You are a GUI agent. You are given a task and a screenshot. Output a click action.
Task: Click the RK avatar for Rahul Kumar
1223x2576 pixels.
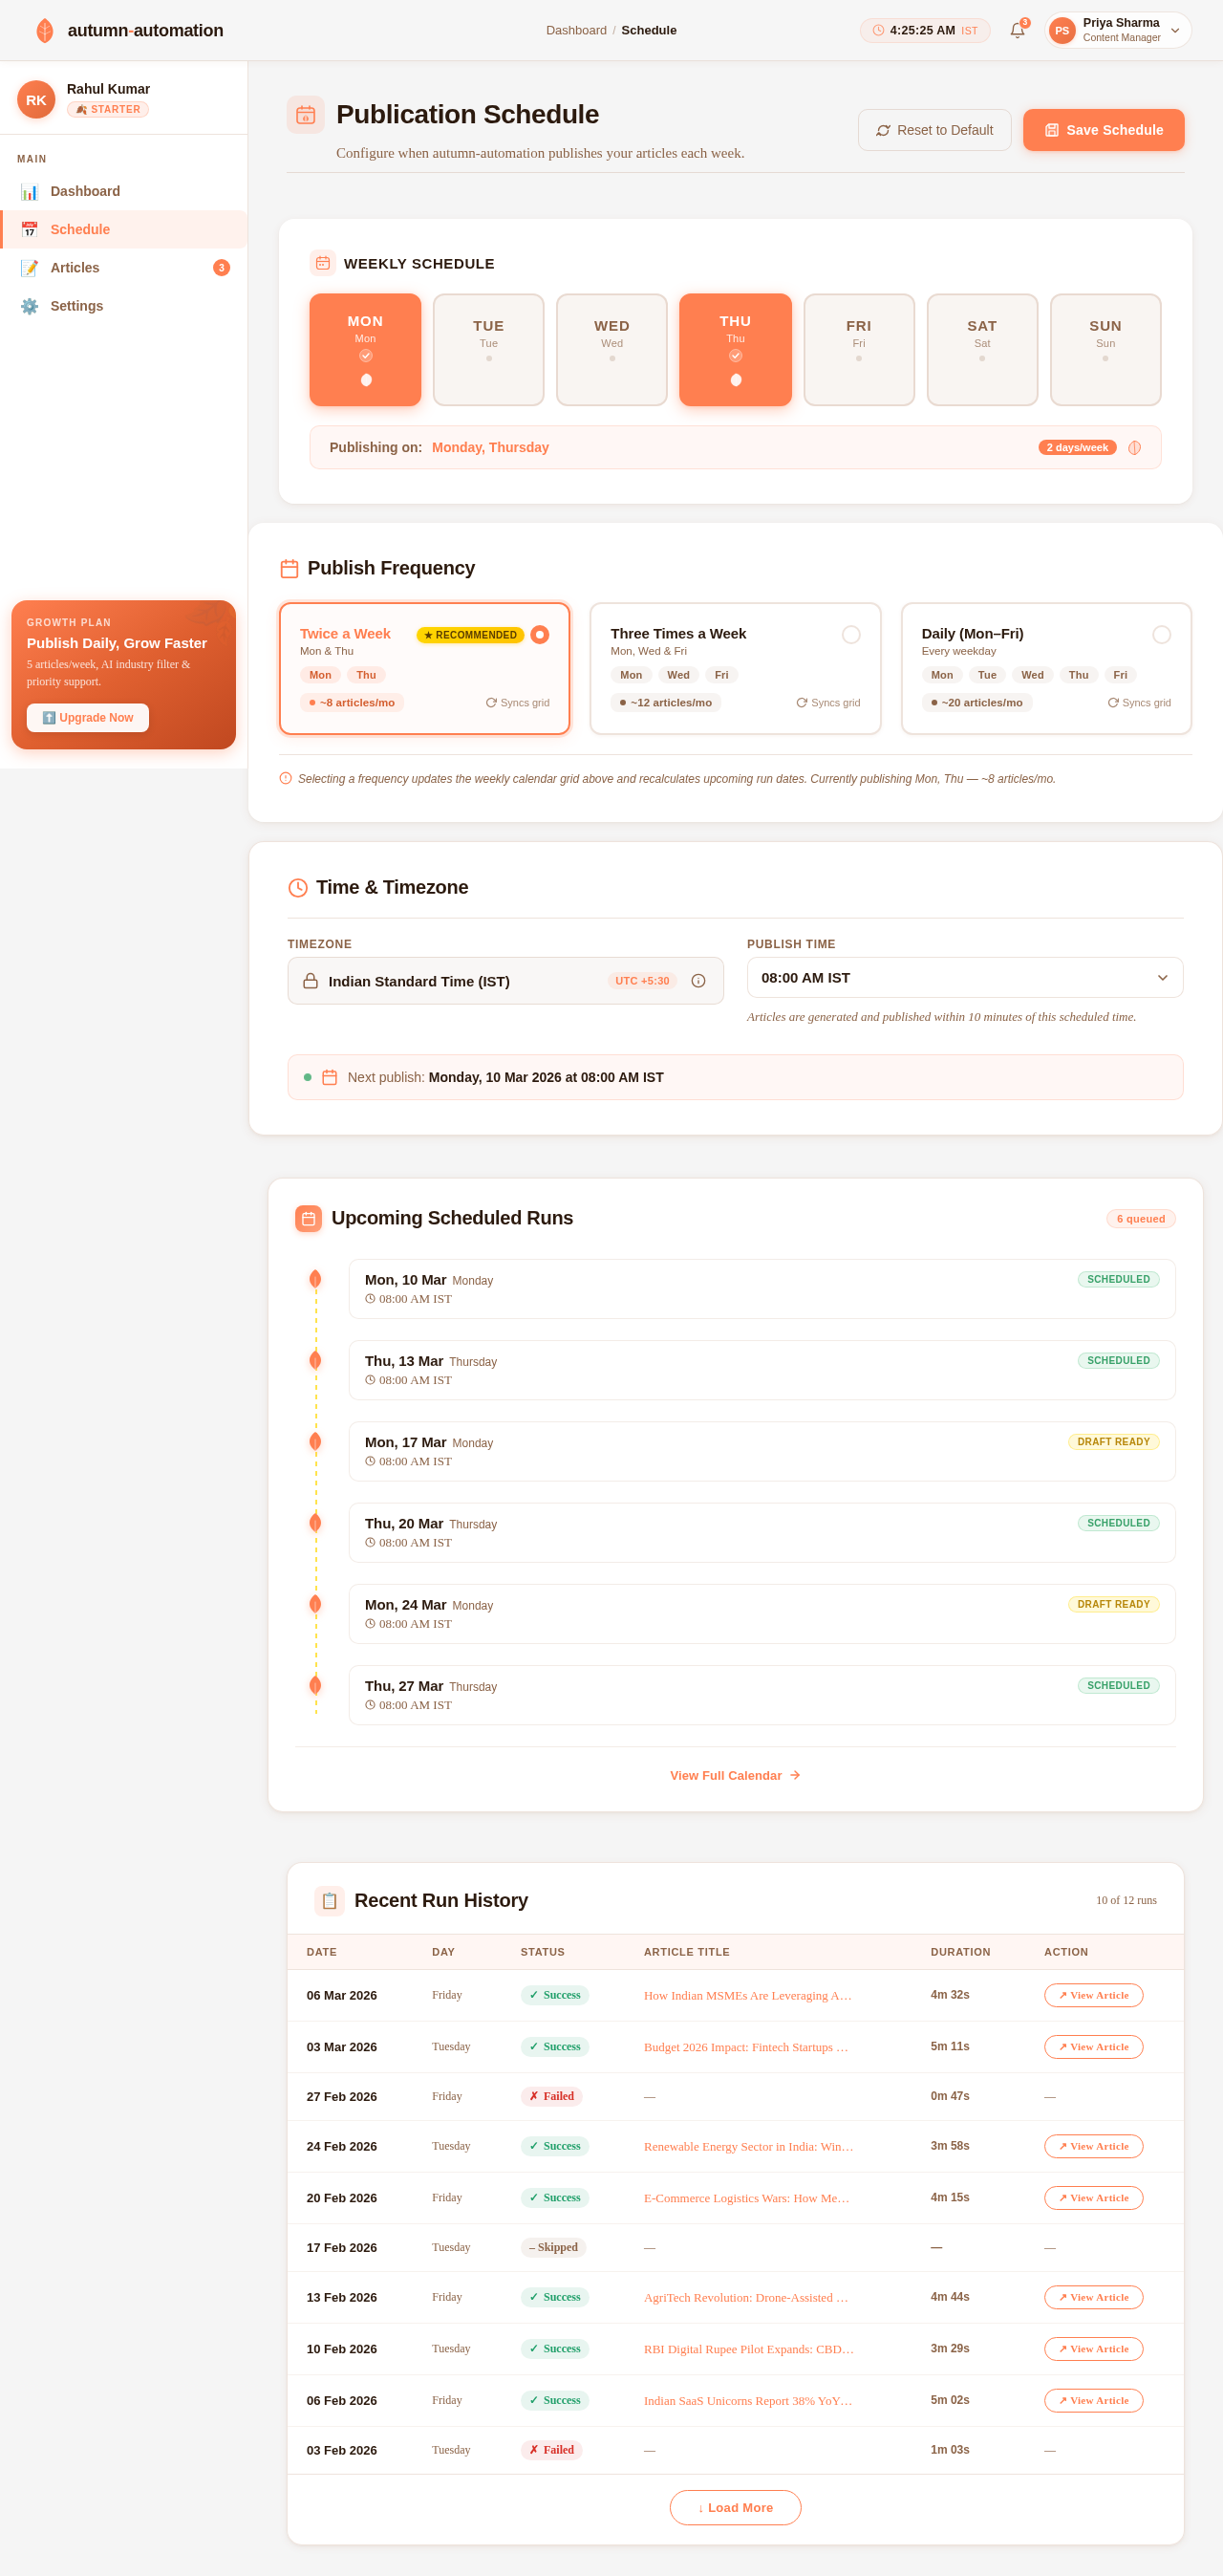coord(36,99)
